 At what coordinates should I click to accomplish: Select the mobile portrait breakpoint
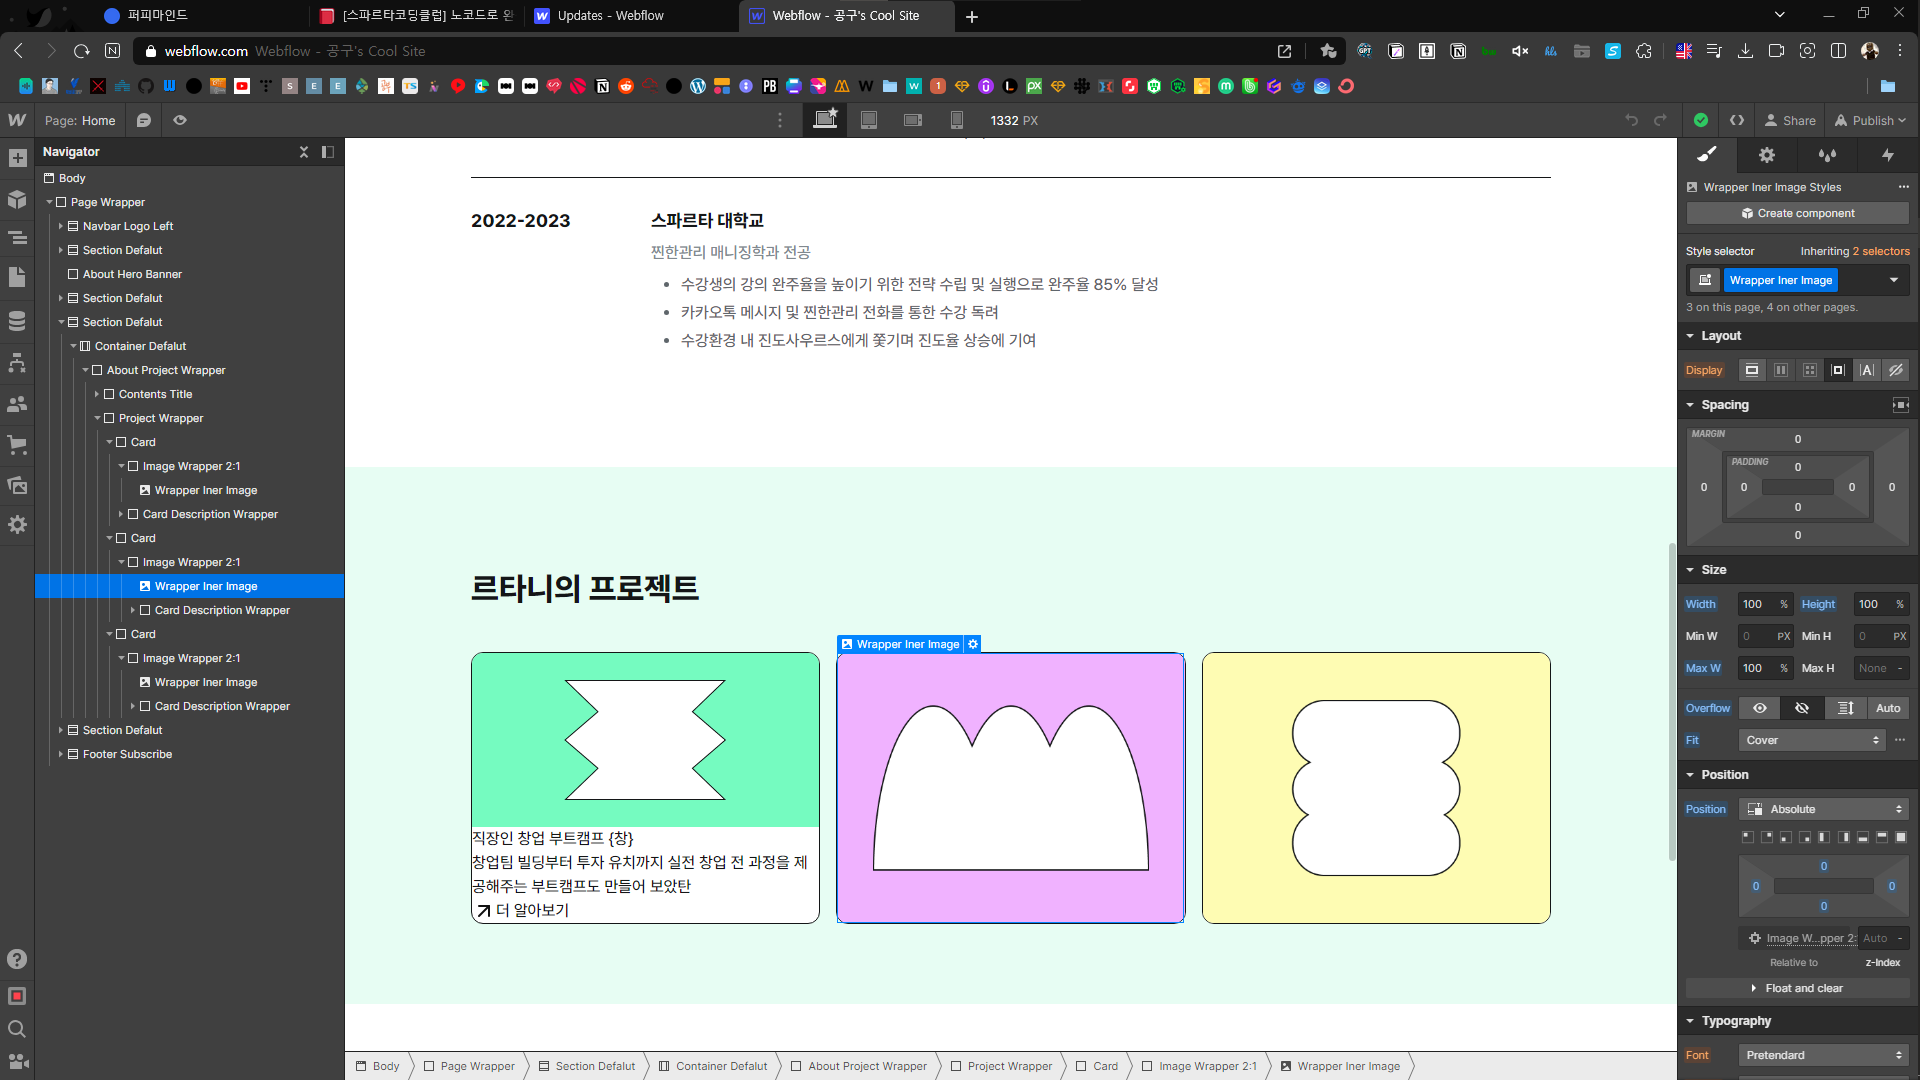957,120
